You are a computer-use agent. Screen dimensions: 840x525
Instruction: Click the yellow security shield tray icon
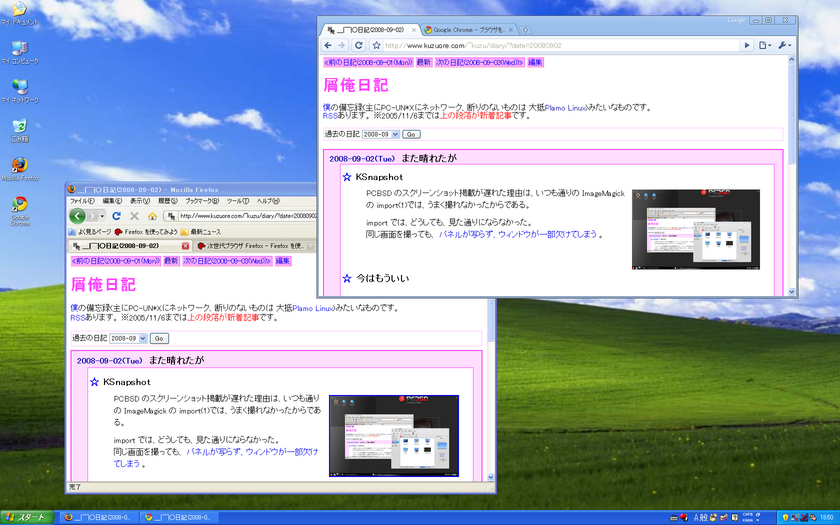pos(785,518)
